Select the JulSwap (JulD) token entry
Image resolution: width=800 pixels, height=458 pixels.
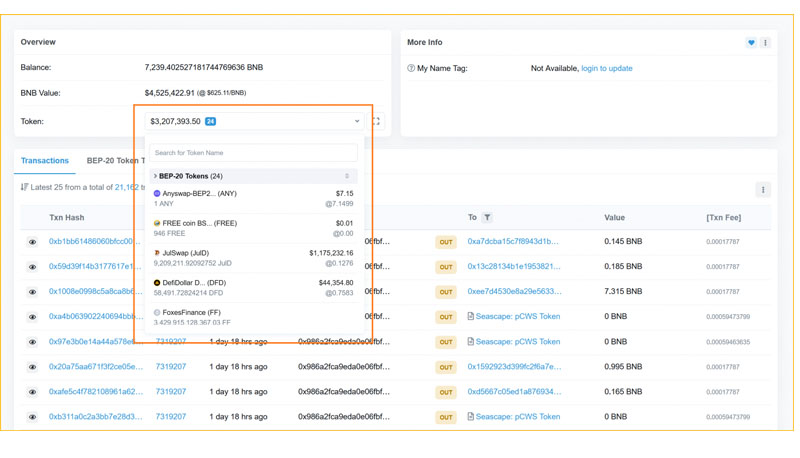point(254,258)
